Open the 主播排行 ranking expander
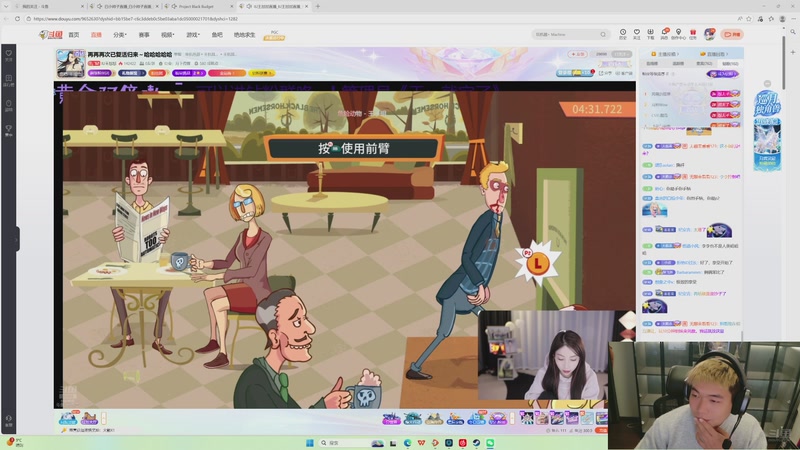The image size is (800, 450). pos(665,54)
